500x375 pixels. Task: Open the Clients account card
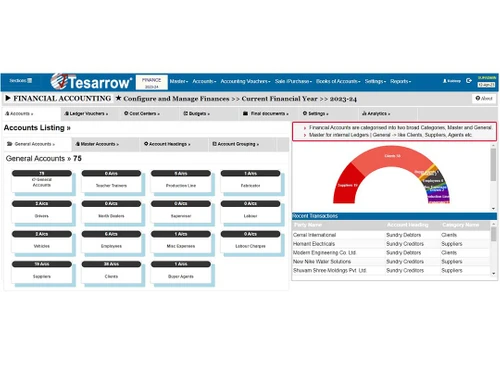(111, 272)
